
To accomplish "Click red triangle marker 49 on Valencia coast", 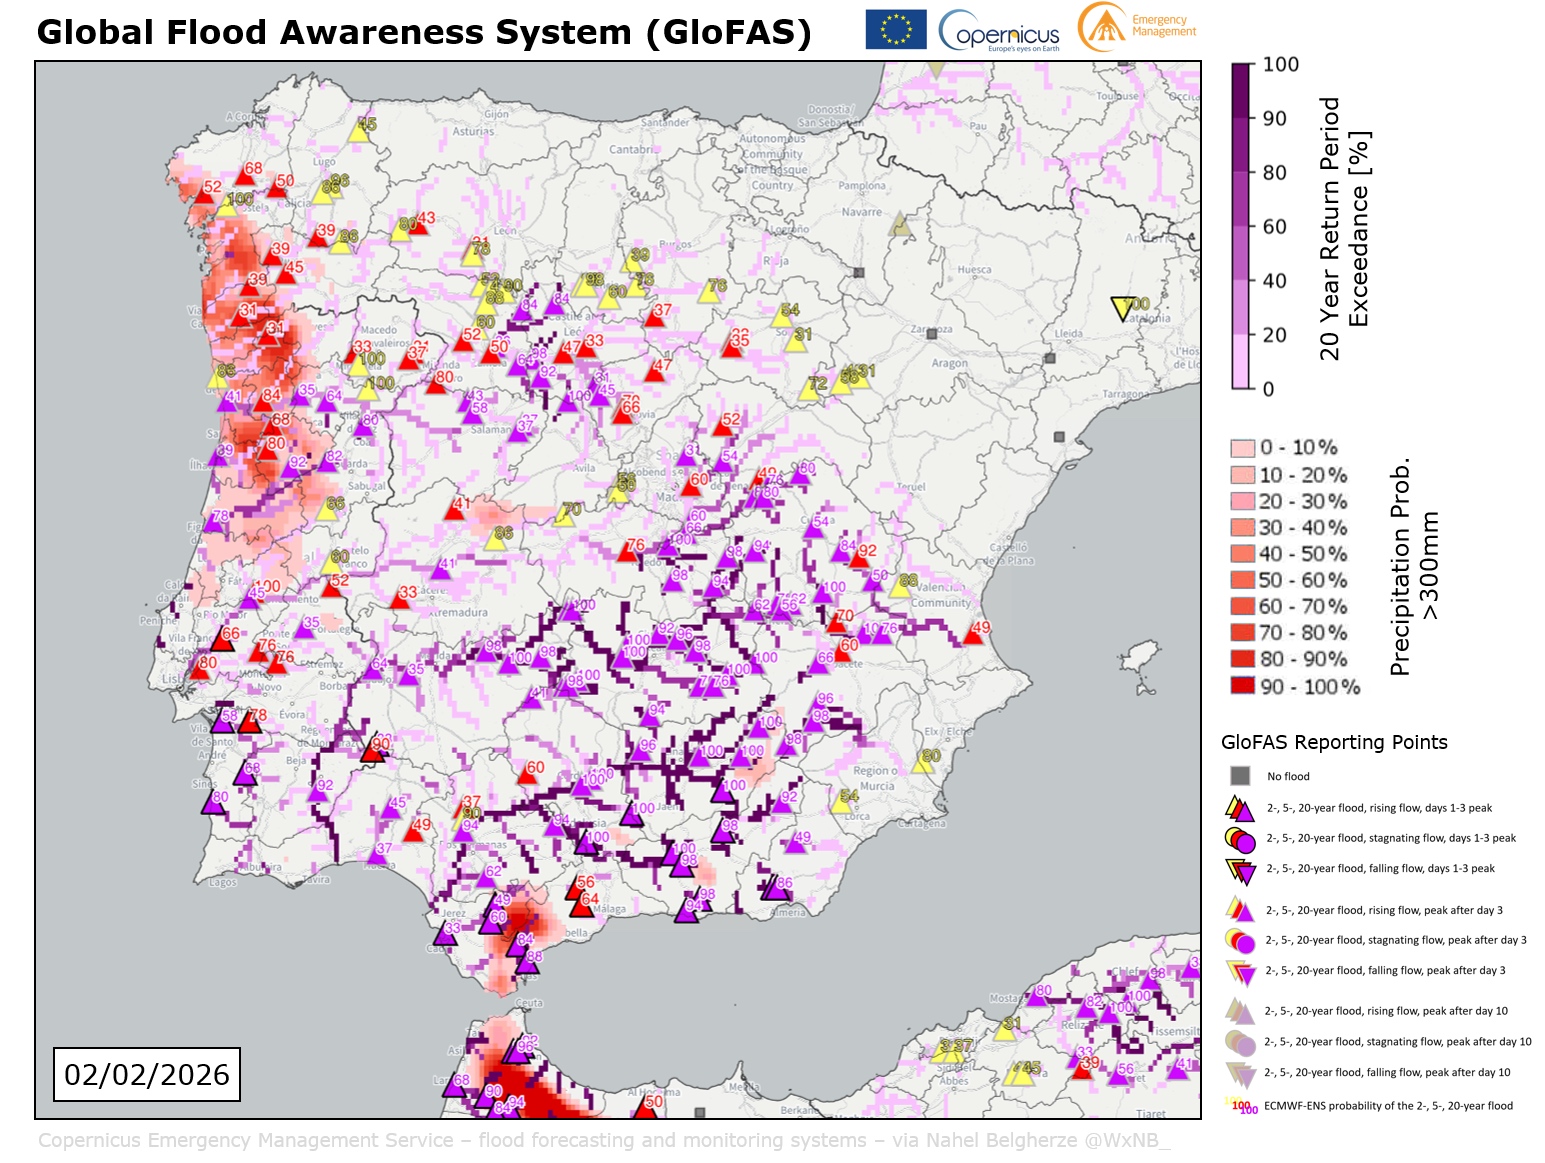I will click(x=975, y=634).
